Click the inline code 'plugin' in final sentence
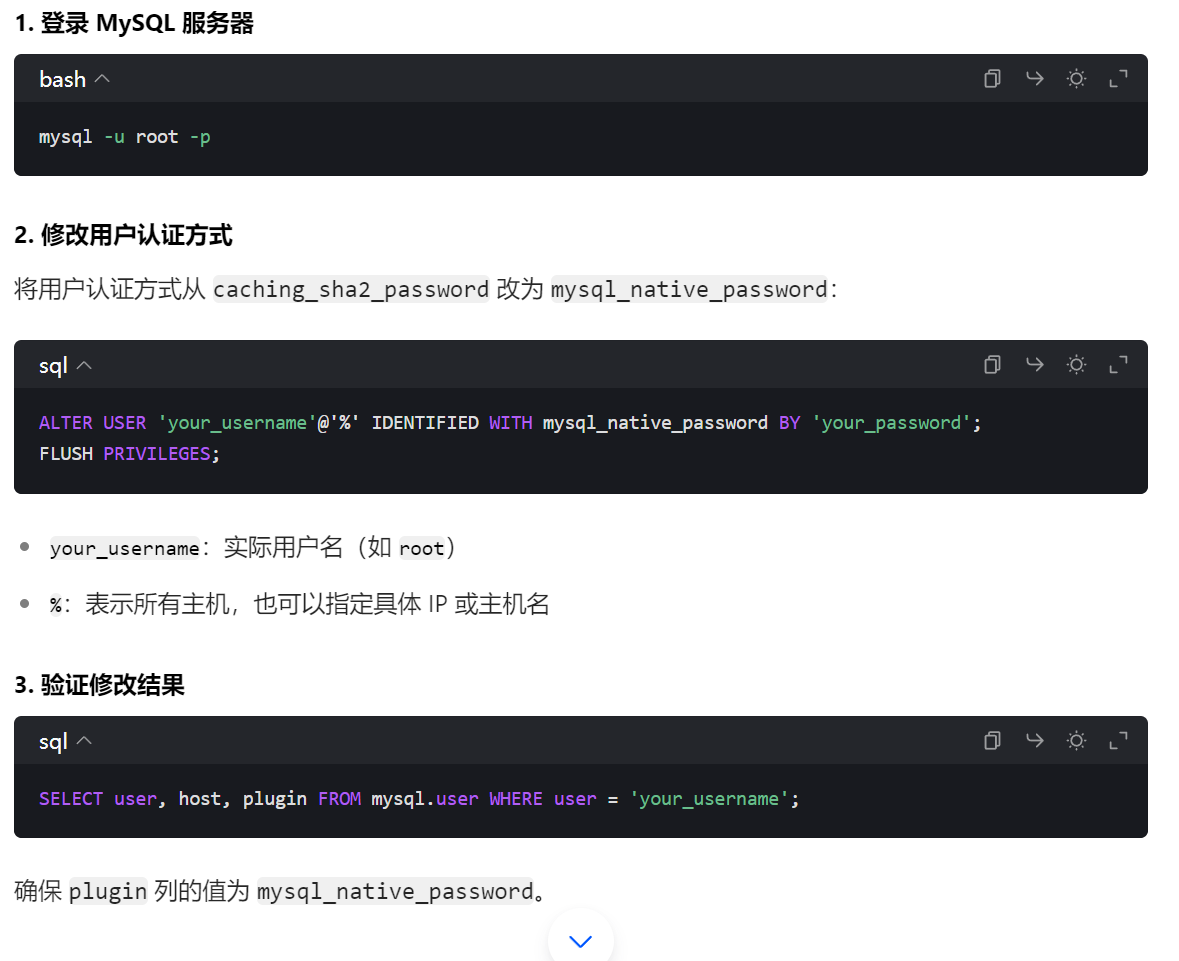Viewport: 1179px width, 961px height. point(108,891)
